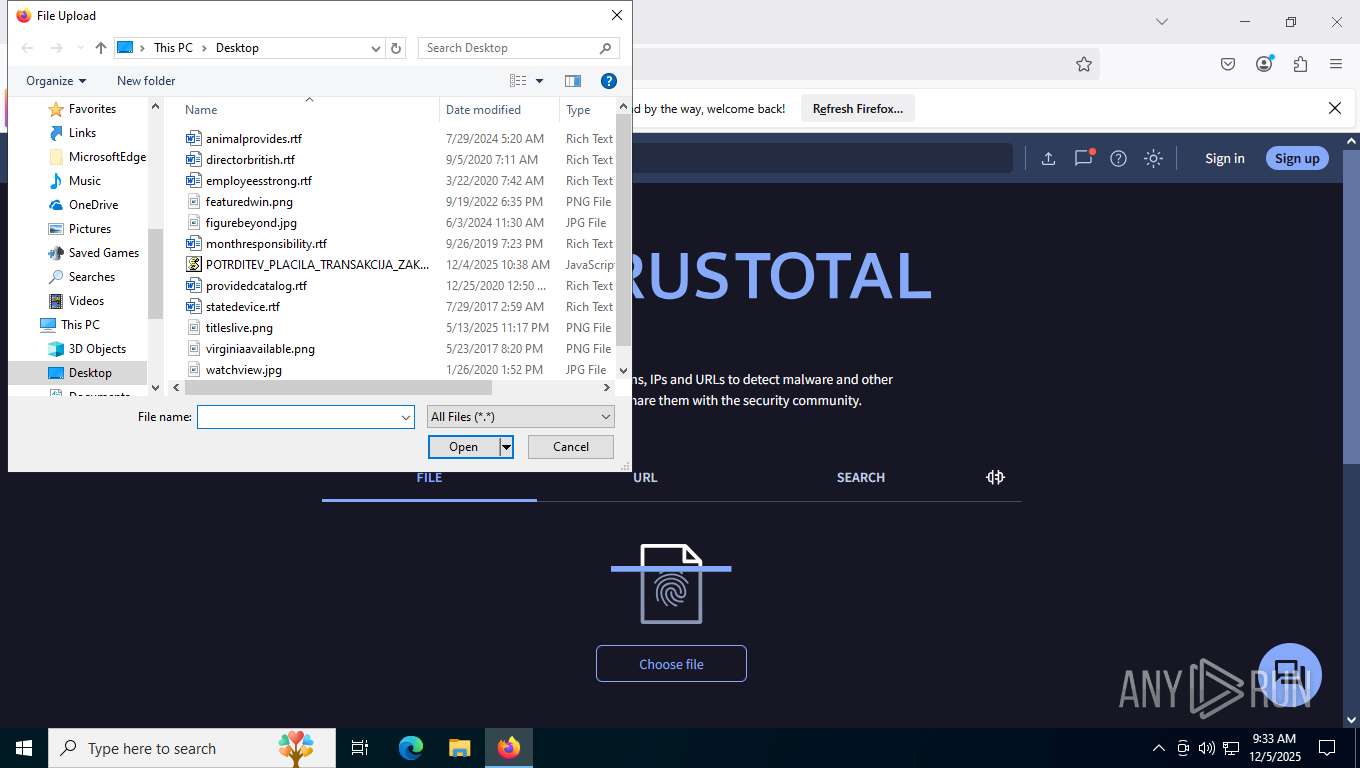Open Firefox extensions icon
Screen dimensions: 1360x768
click(1300, 64)
